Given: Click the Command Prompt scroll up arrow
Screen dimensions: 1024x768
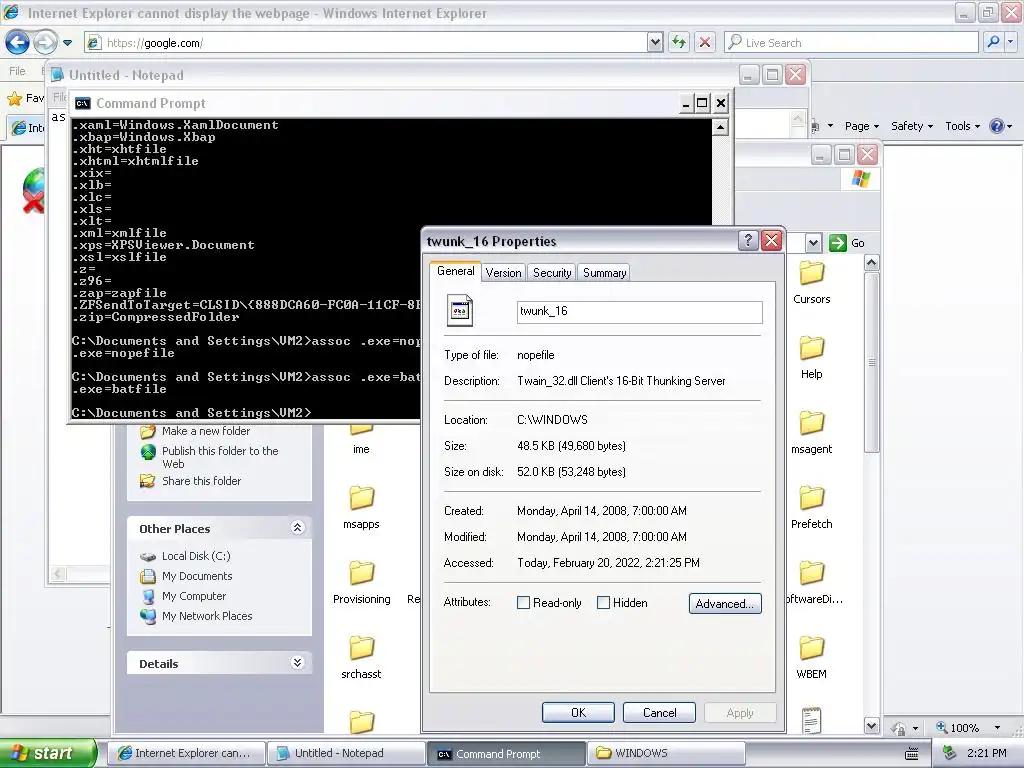Looking at the screenshot, I should pos(720,127).
